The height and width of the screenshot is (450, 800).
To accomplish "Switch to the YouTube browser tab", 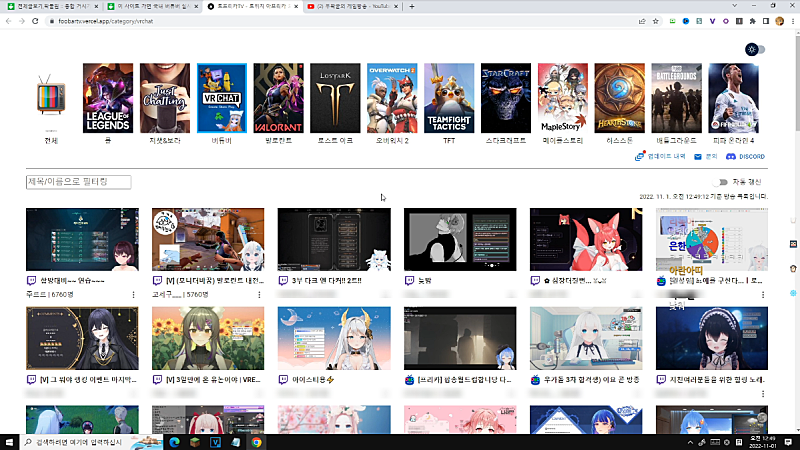I will tap(351, 6).
